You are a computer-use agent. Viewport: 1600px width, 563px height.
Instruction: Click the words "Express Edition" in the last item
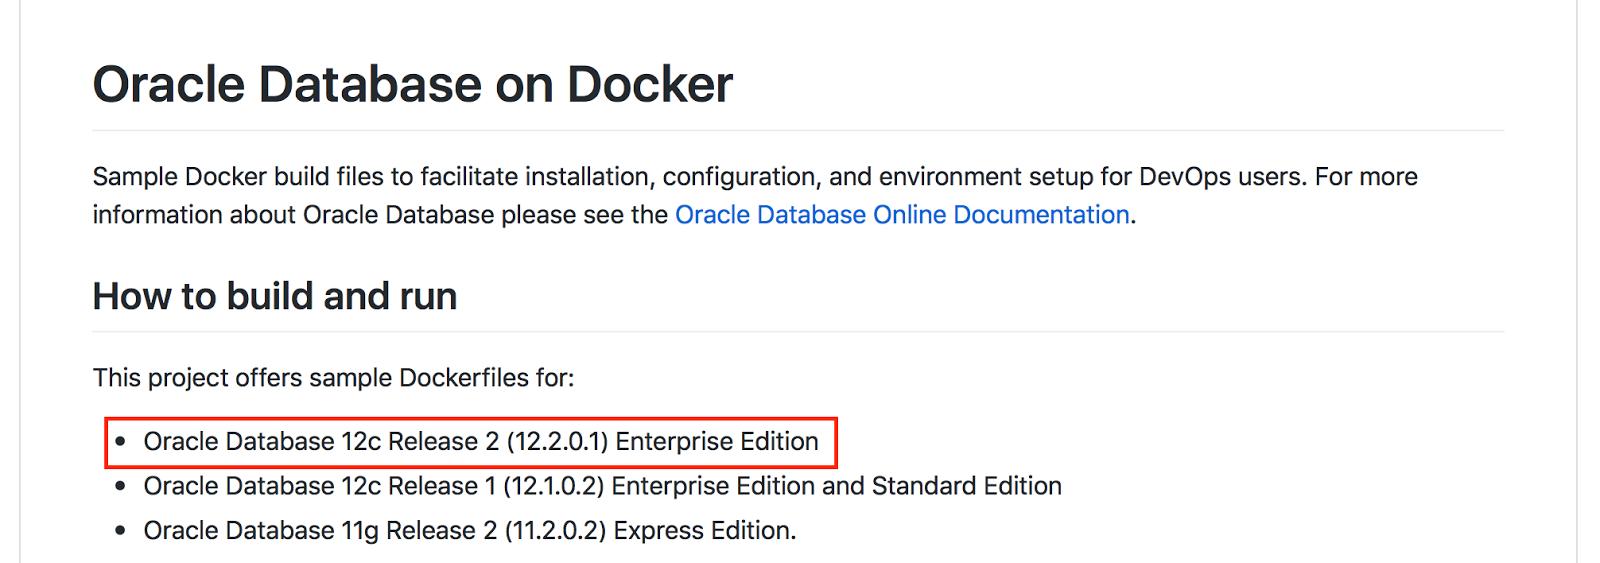click(704, 531)
